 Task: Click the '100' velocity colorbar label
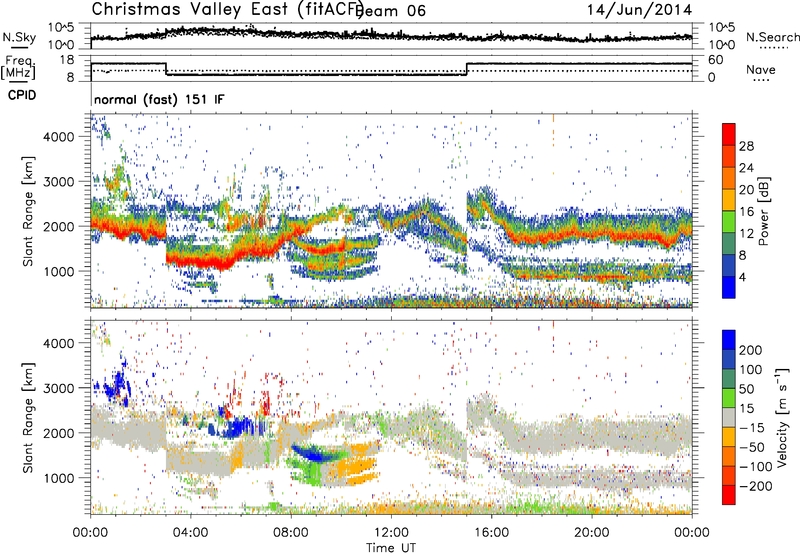751,369
